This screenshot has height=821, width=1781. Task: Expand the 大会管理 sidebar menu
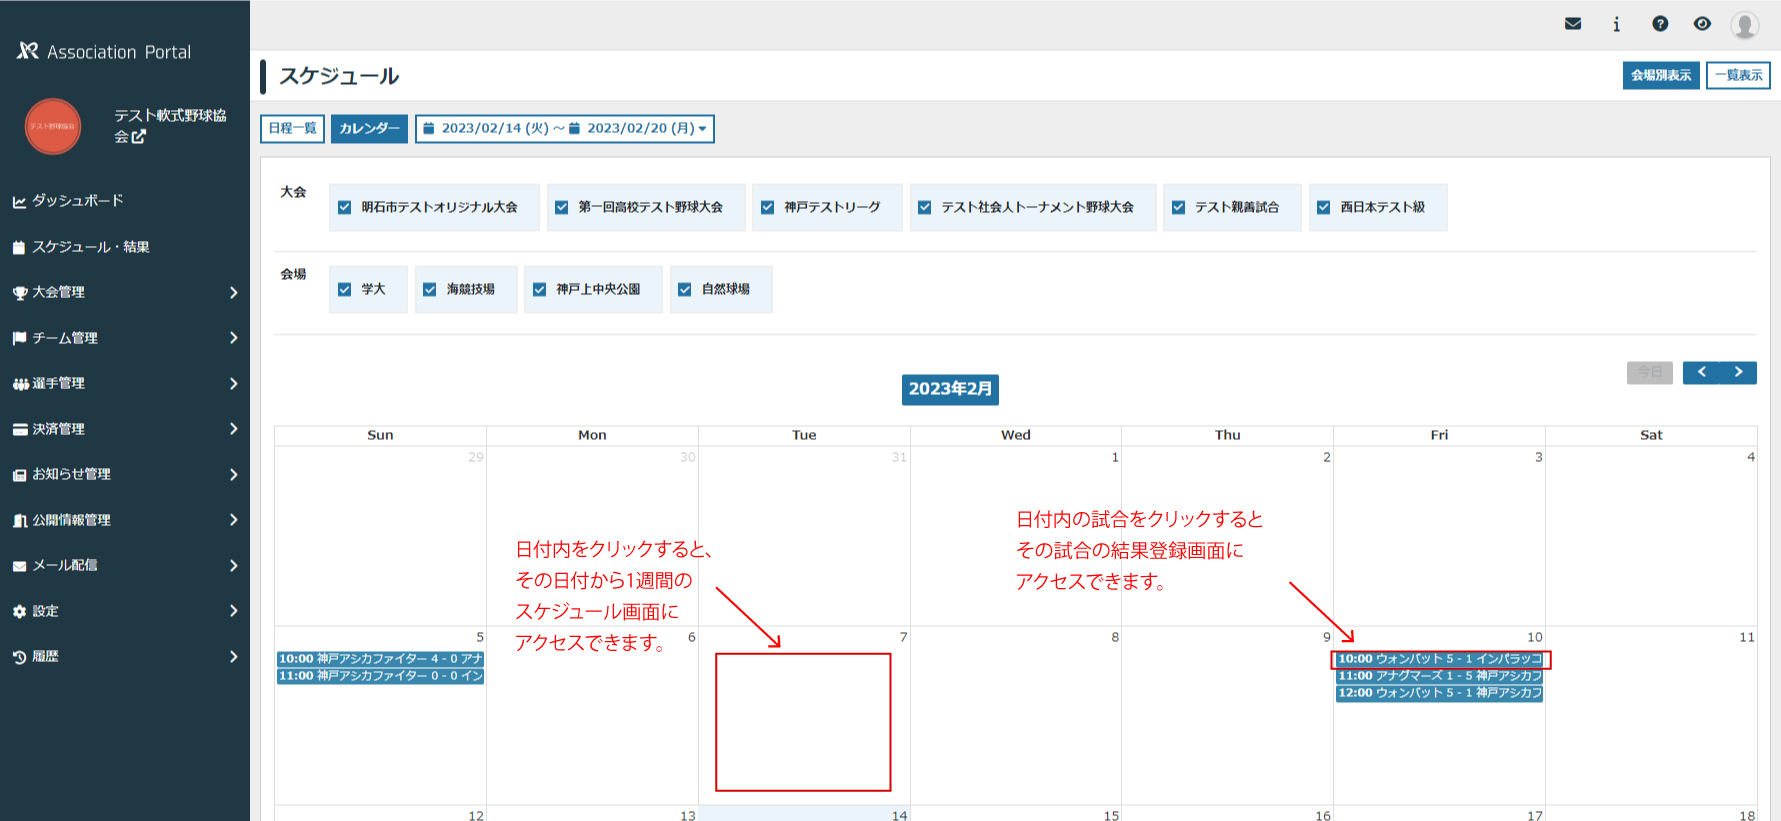(124, 292)
